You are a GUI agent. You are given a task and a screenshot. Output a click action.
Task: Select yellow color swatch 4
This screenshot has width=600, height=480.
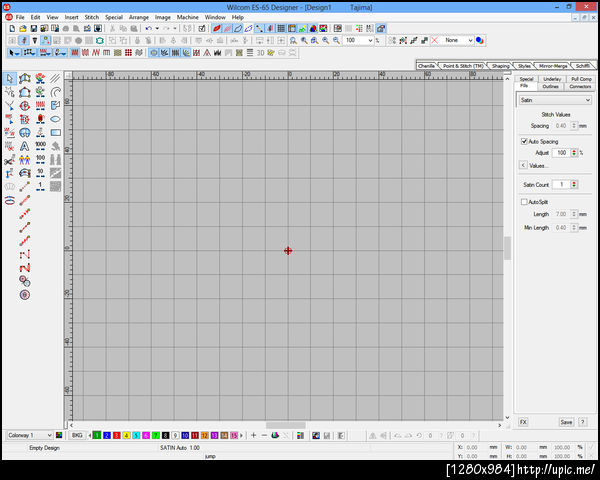pyautogui.click(x=126, y=436)
